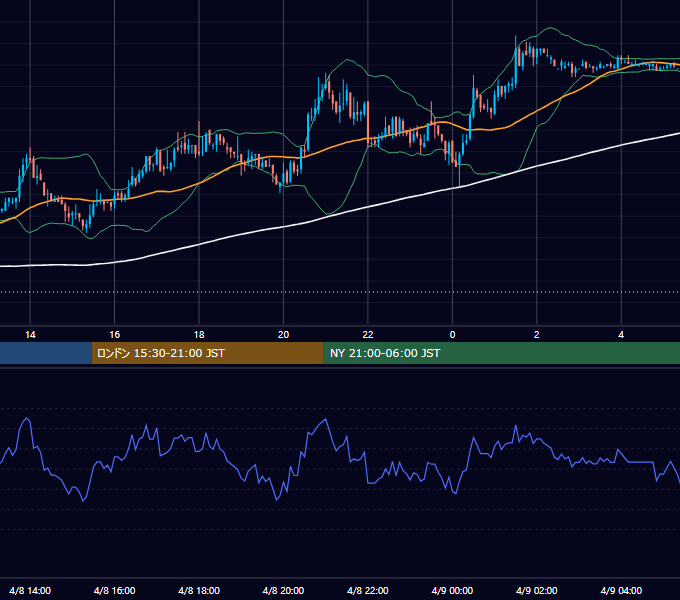Click the 4/9 02:00 oscillator time label
This screenshot has height=600, width=680.
coord(536,590)
